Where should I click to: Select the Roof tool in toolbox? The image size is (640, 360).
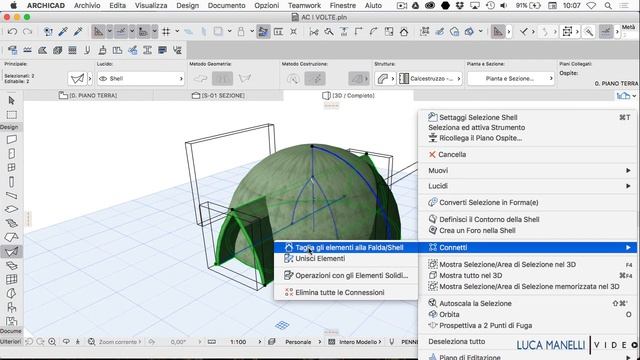(11, 237)
